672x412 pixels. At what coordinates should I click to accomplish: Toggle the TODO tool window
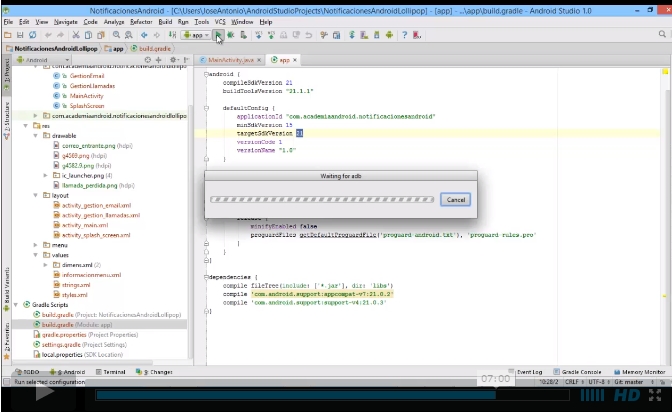[x=27, y=372]
